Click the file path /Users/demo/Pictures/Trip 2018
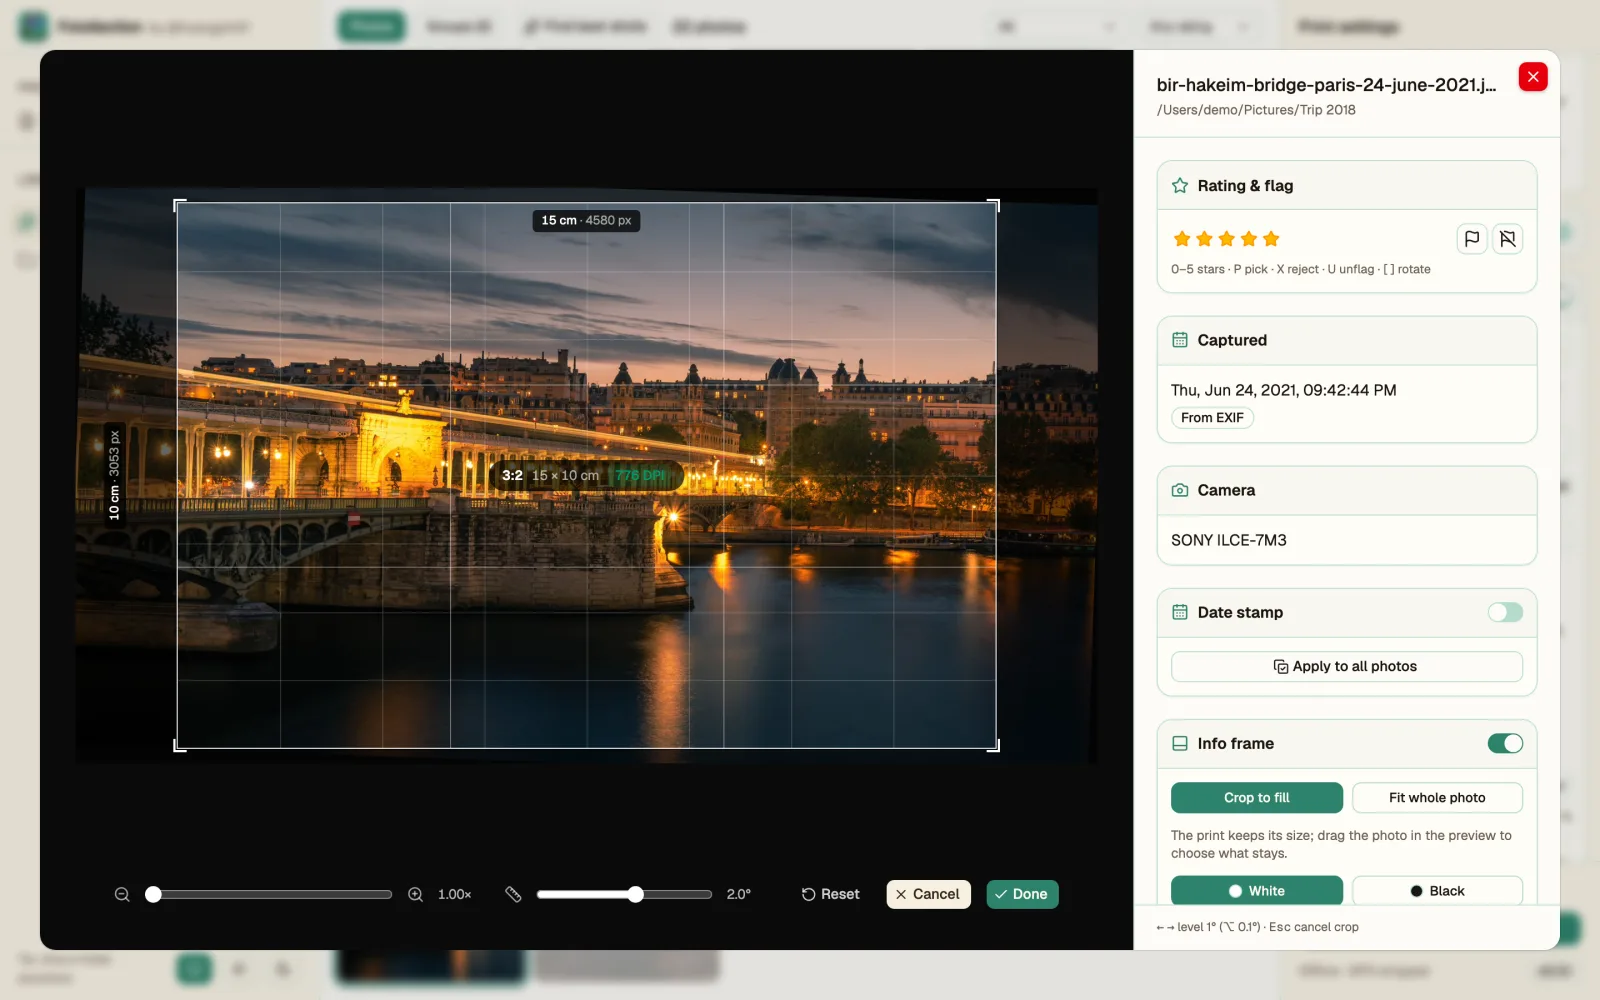Image resolution: width=1600 pixels, height=1000 pixels. (x=1256, y=110)
